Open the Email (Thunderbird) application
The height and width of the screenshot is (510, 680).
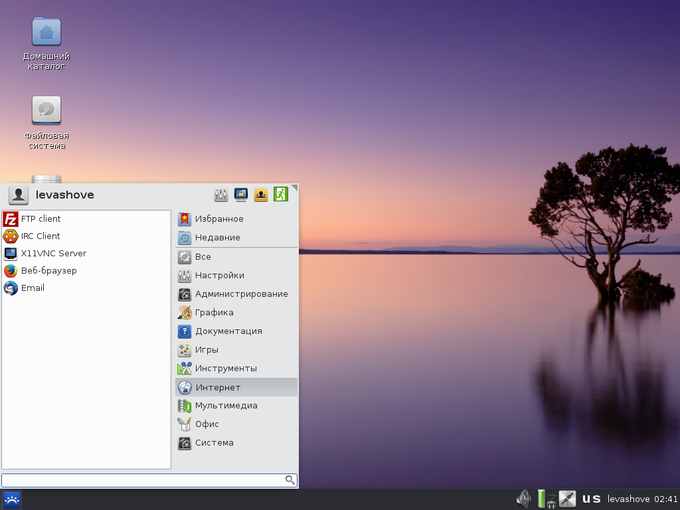coord(86,288)
